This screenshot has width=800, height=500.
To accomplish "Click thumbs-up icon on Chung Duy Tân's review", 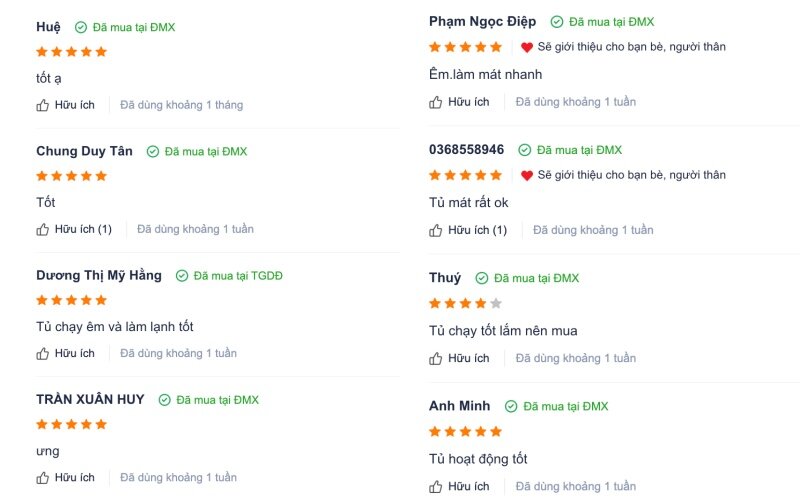I will point(42,230).
